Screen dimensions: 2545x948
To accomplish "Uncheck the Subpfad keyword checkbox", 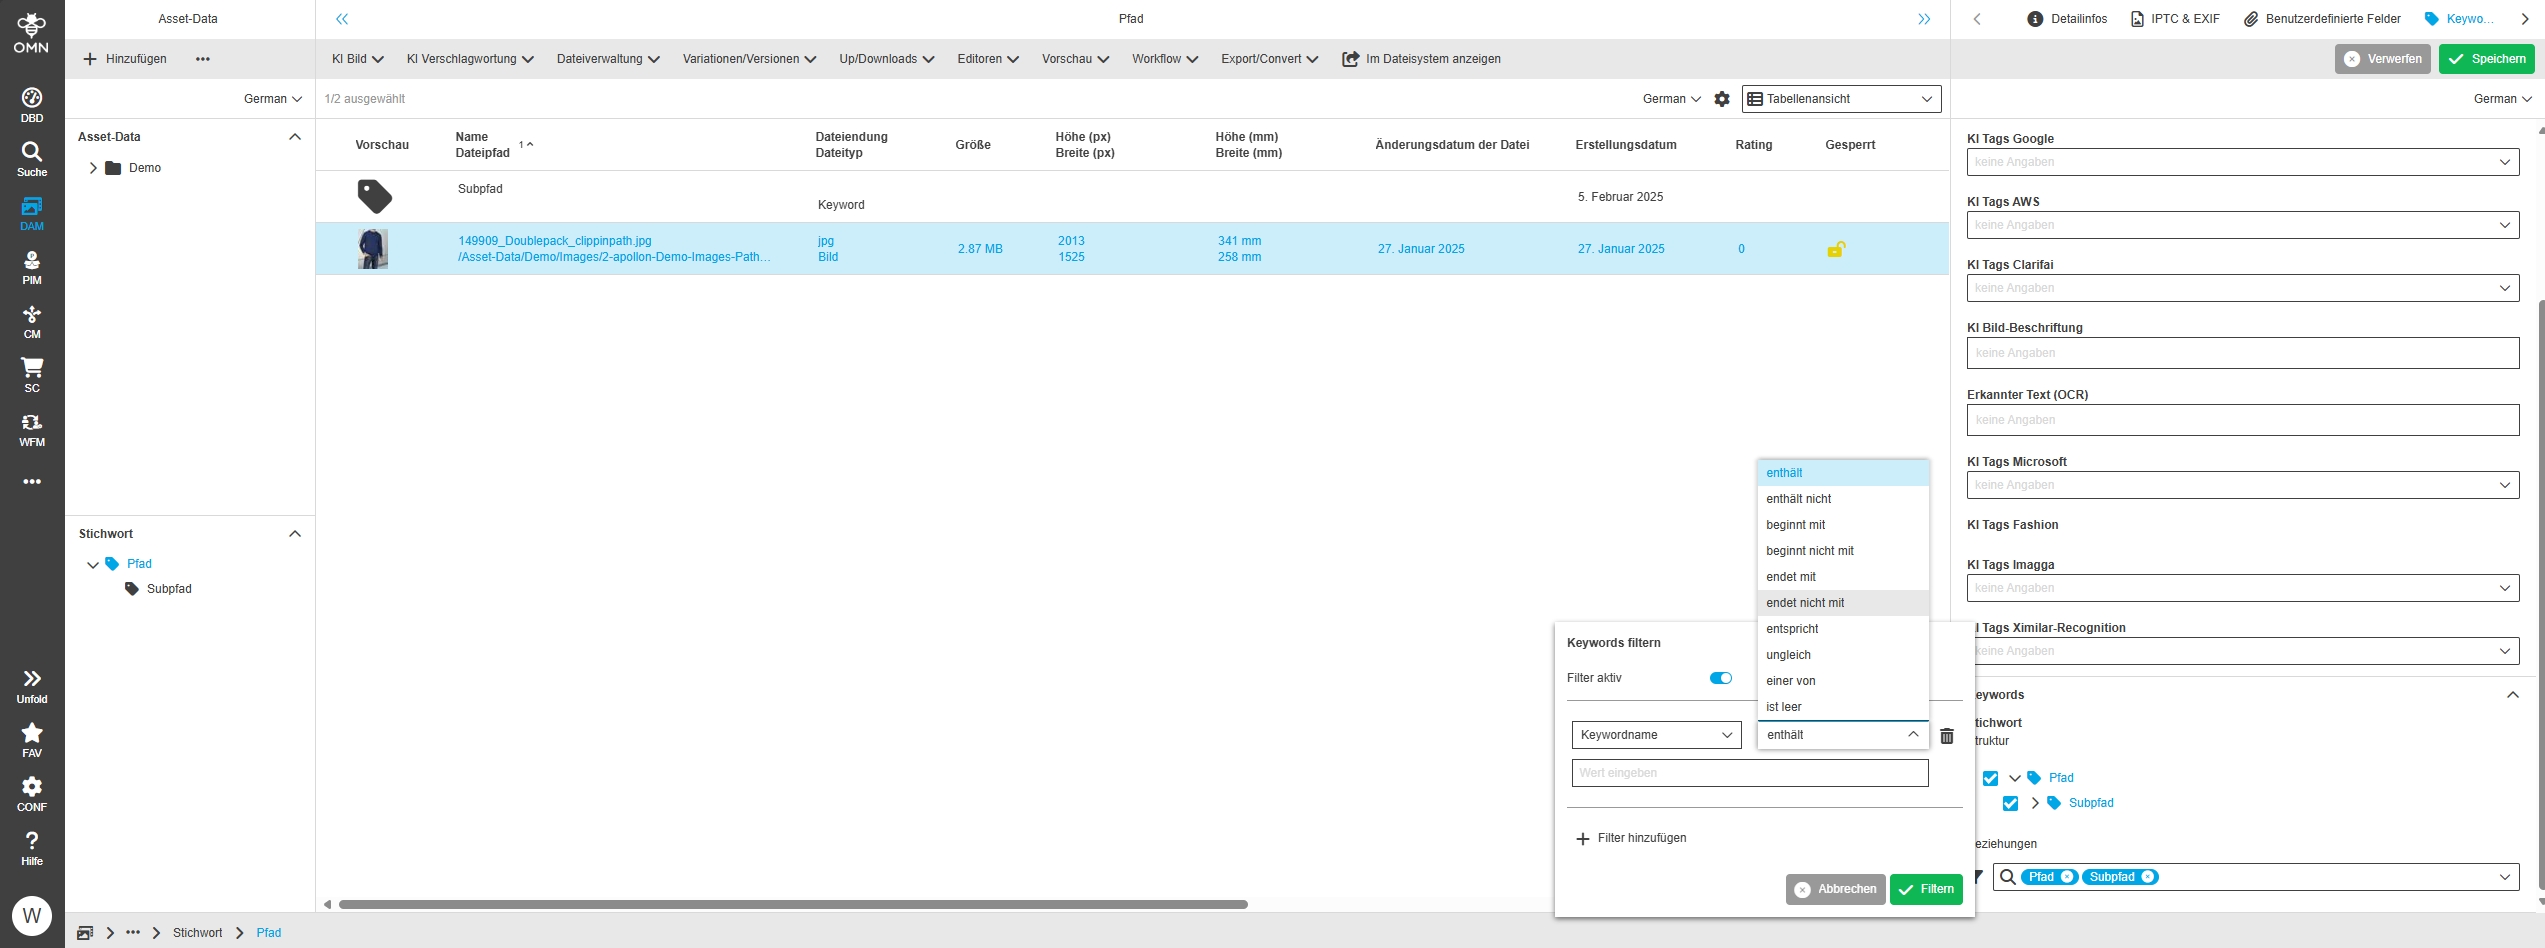I will click(x=2010, y=804).
